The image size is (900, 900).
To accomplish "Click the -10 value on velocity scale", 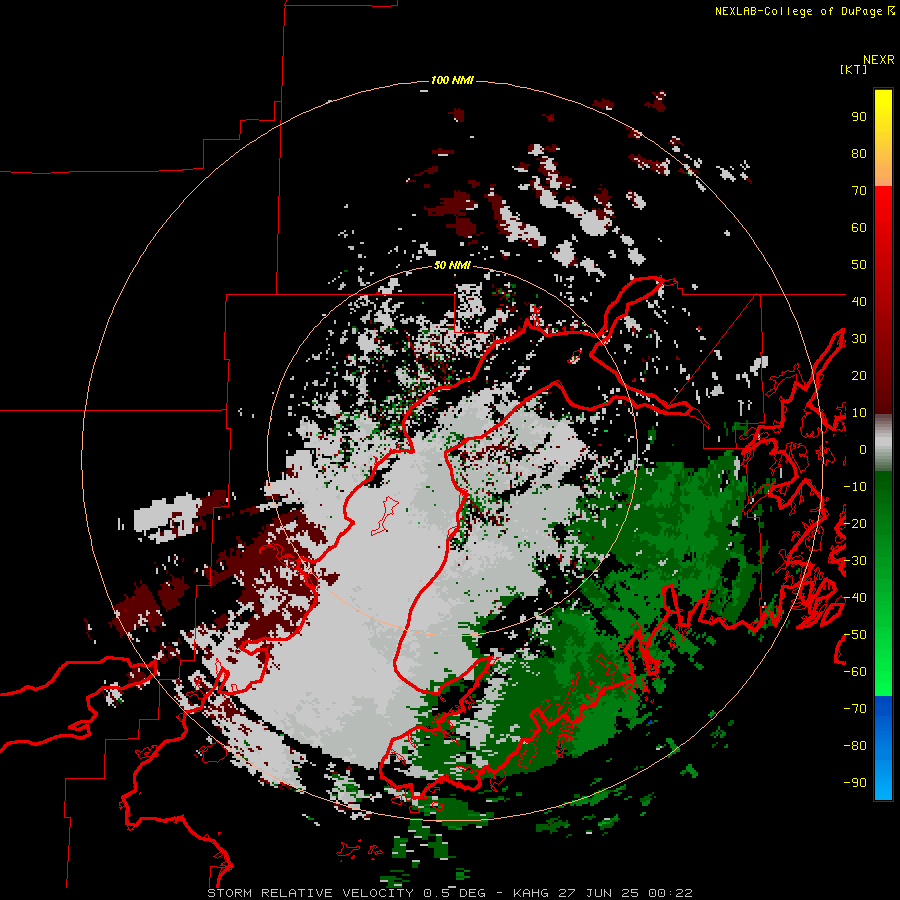I will 855,487.
